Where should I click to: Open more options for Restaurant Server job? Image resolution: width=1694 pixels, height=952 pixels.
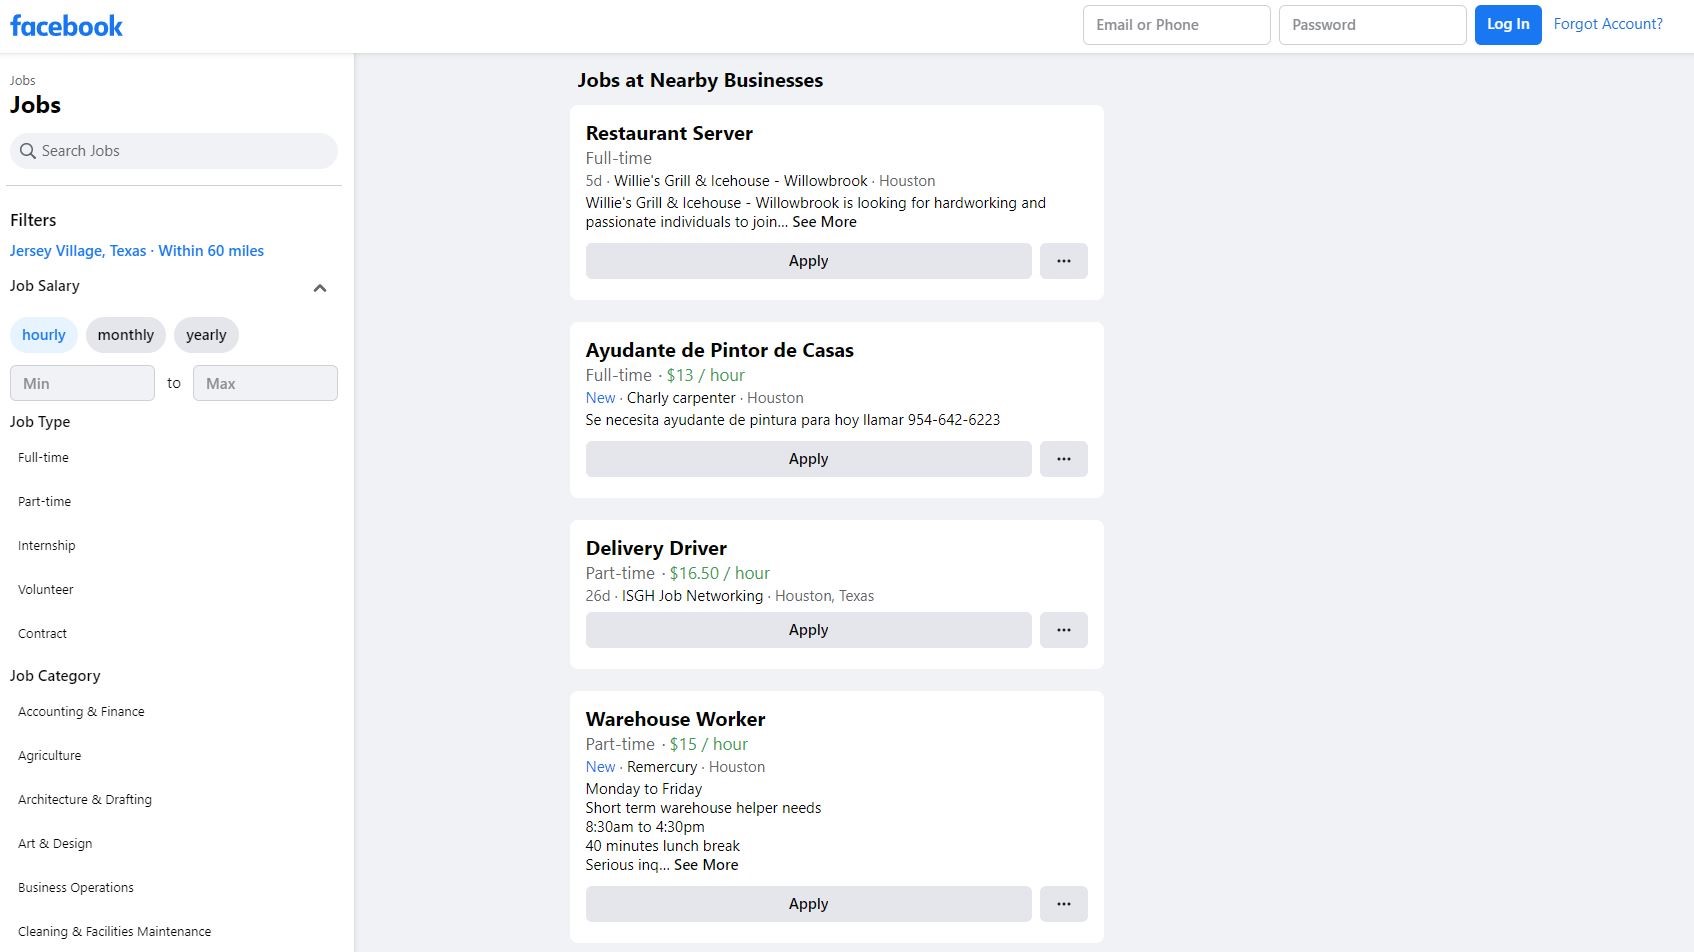point(1063,260)
